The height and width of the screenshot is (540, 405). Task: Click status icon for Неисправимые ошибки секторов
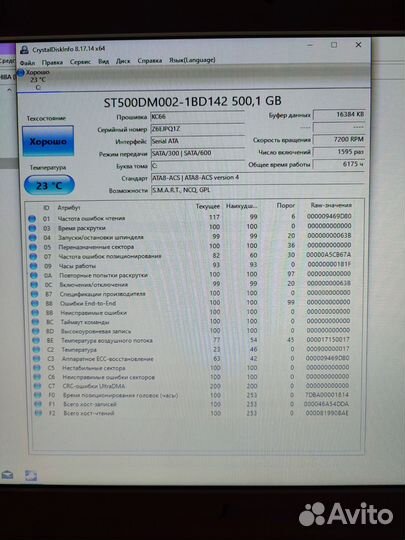38,377
